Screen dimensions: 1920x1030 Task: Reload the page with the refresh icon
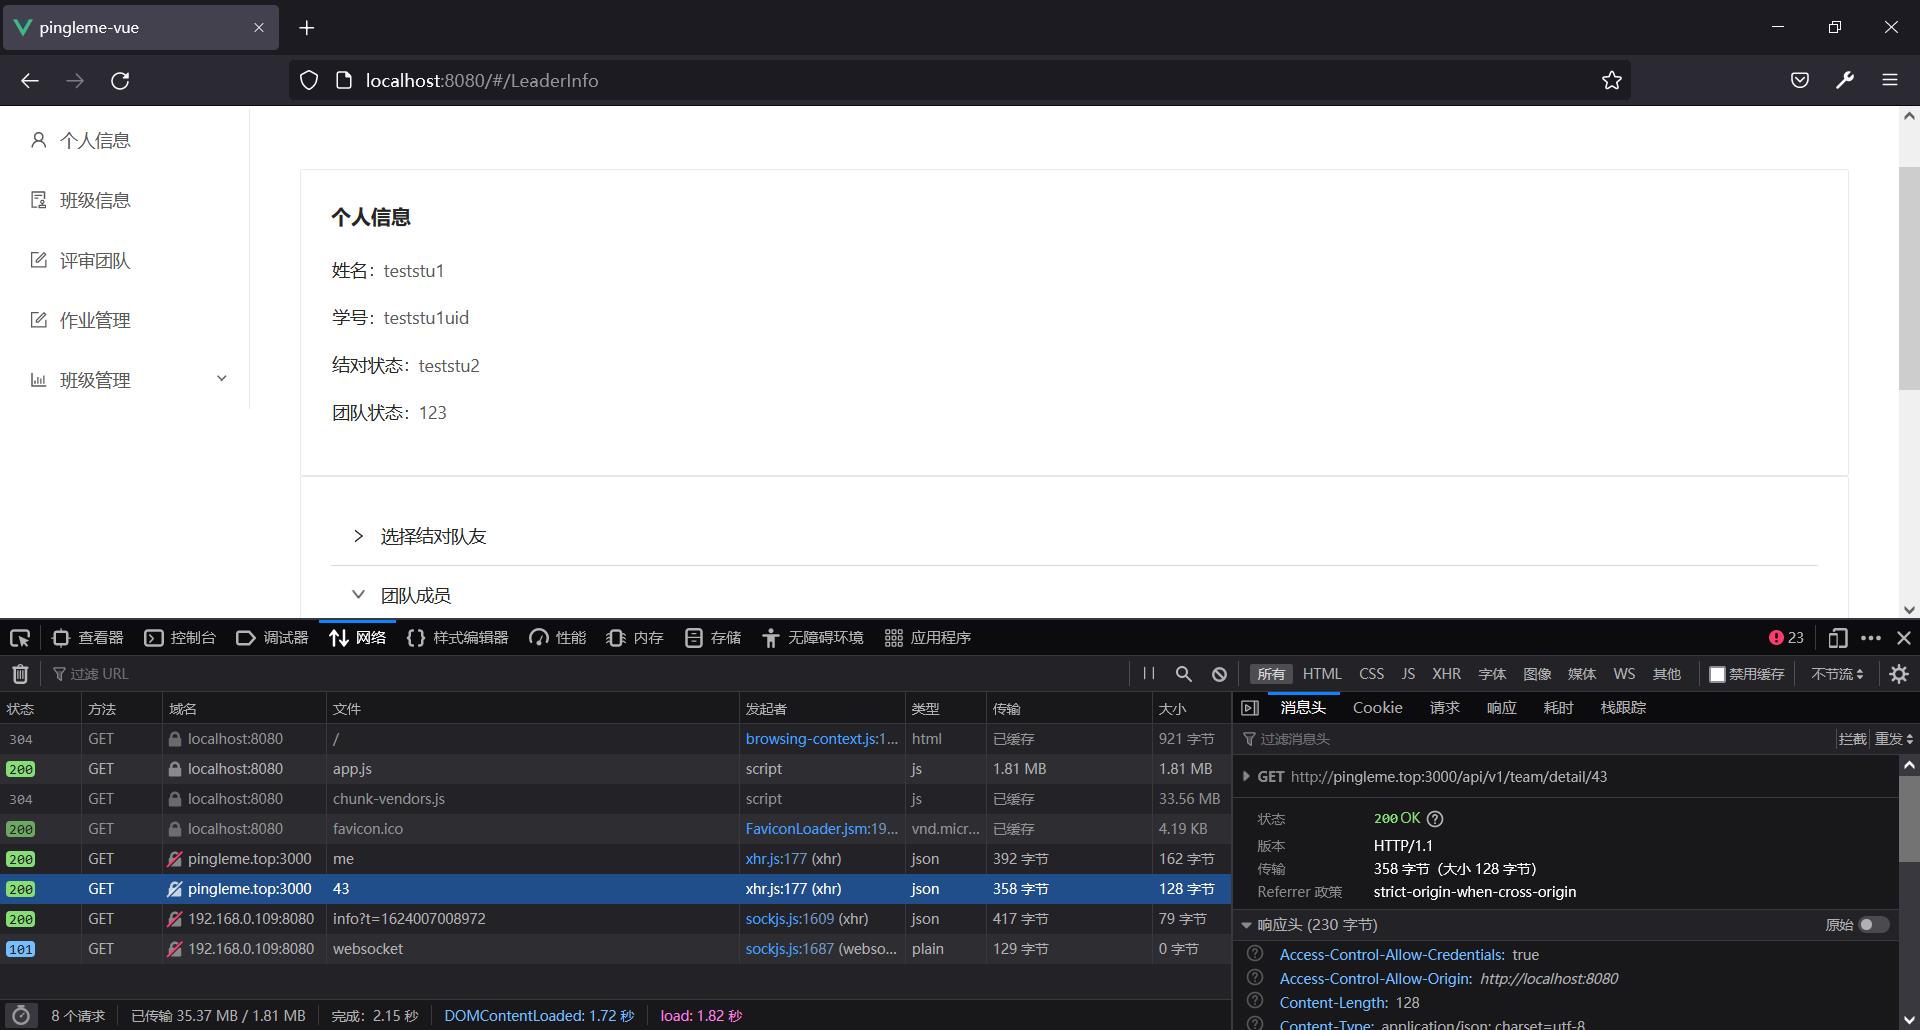pyautogui.click(x=120, y=81)
